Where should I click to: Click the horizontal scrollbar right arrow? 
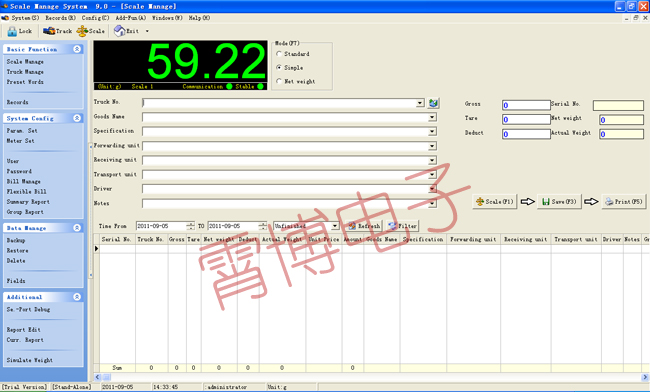click(645, 377)
